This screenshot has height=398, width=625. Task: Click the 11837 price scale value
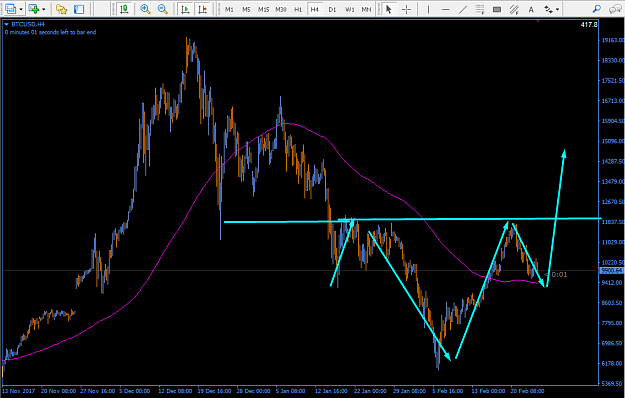tap(613, 222)
